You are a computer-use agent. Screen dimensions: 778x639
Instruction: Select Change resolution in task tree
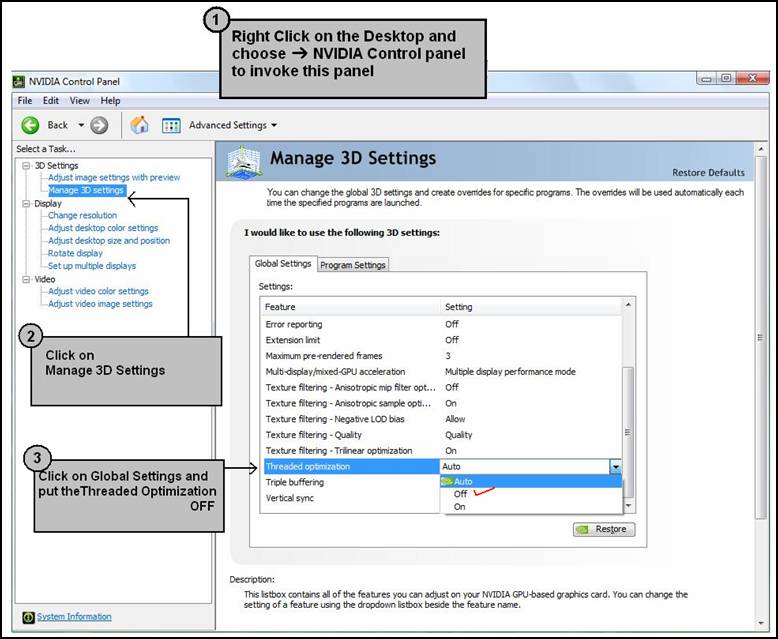pos(82,215)
